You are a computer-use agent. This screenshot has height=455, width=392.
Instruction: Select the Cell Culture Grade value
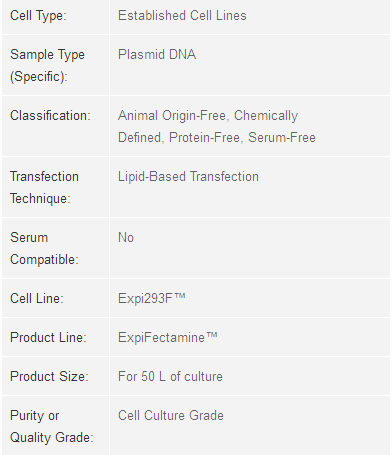point(171,416)
